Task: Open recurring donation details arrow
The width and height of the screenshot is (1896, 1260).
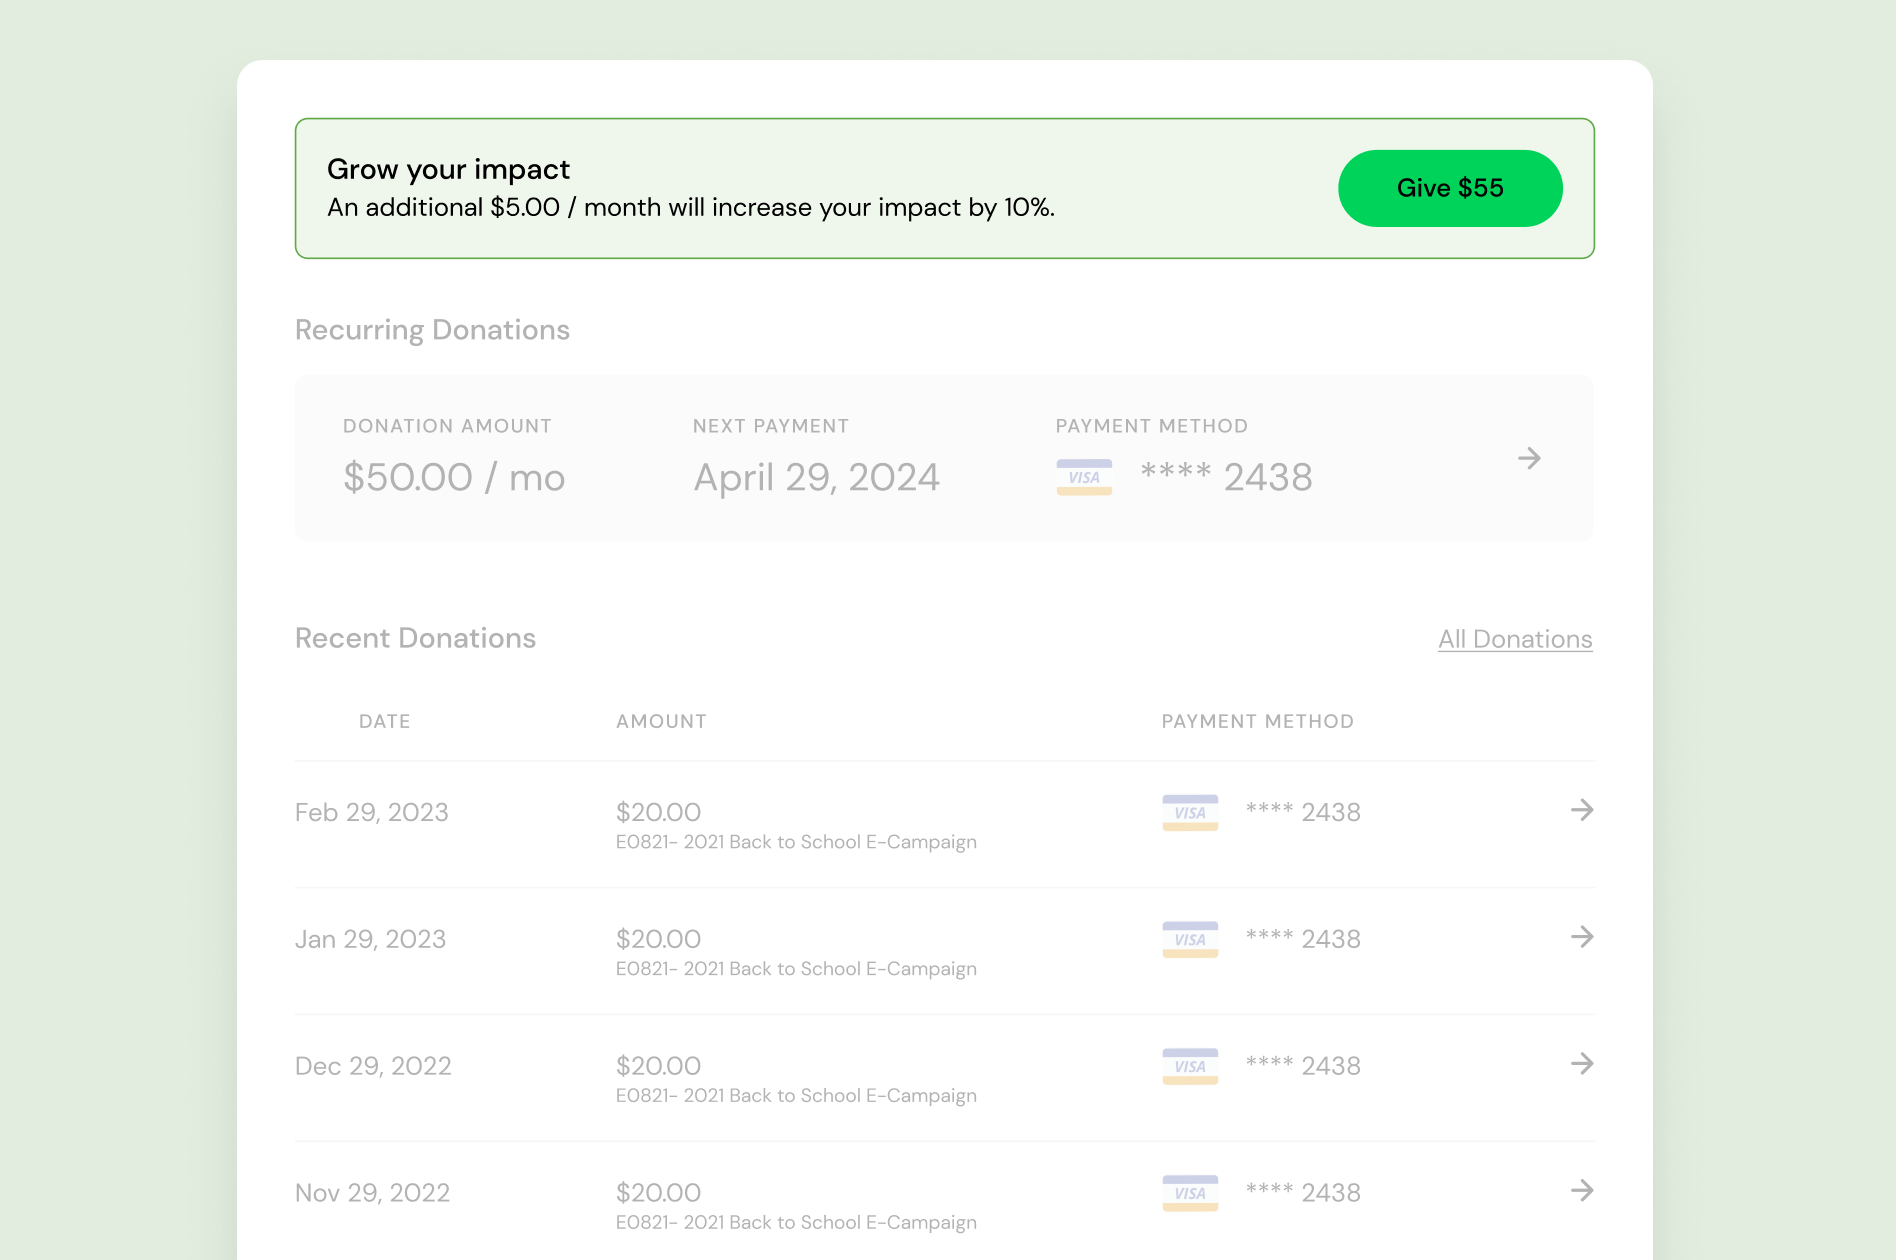Action: tap(1528, 459)
